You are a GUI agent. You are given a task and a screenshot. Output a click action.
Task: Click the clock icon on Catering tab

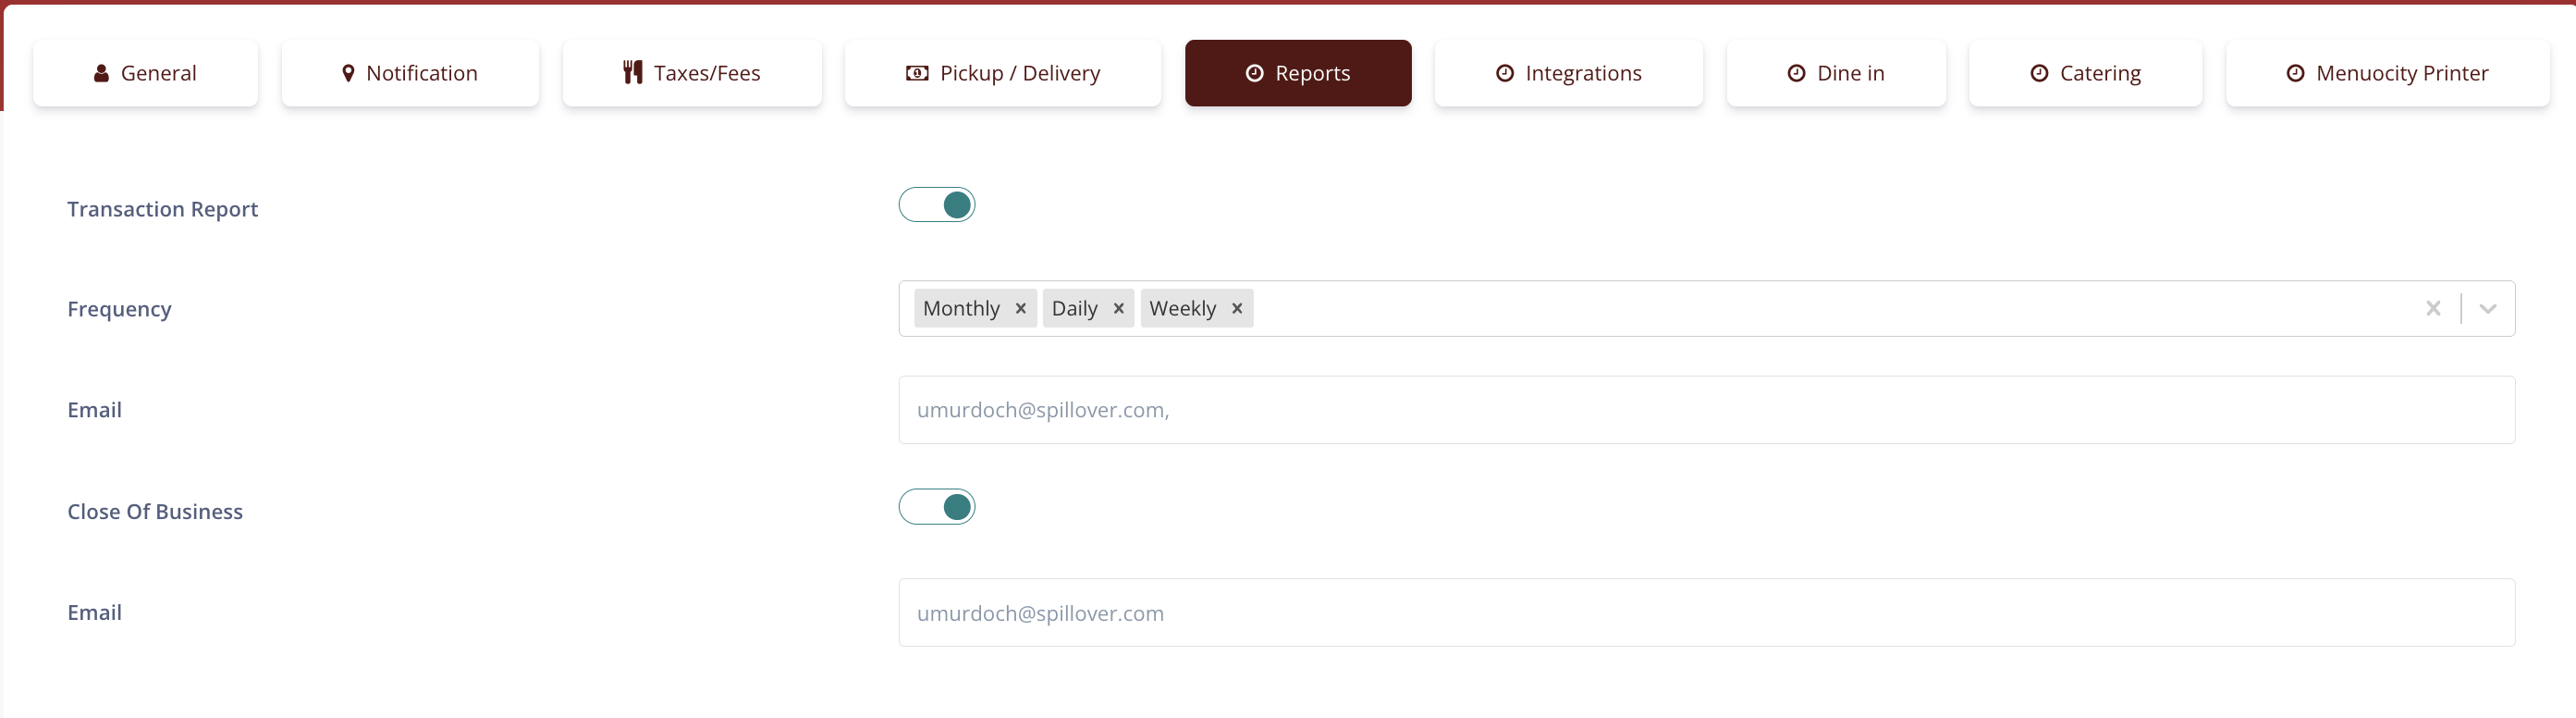click(x=2039, y=73)
